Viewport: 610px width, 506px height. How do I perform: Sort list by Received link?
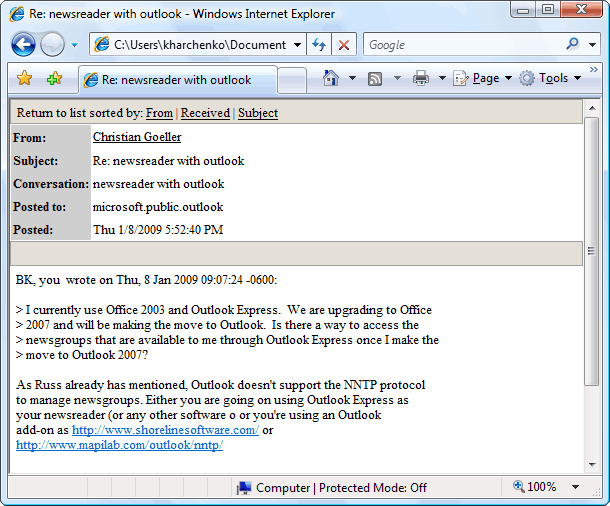tap(205, 113)
